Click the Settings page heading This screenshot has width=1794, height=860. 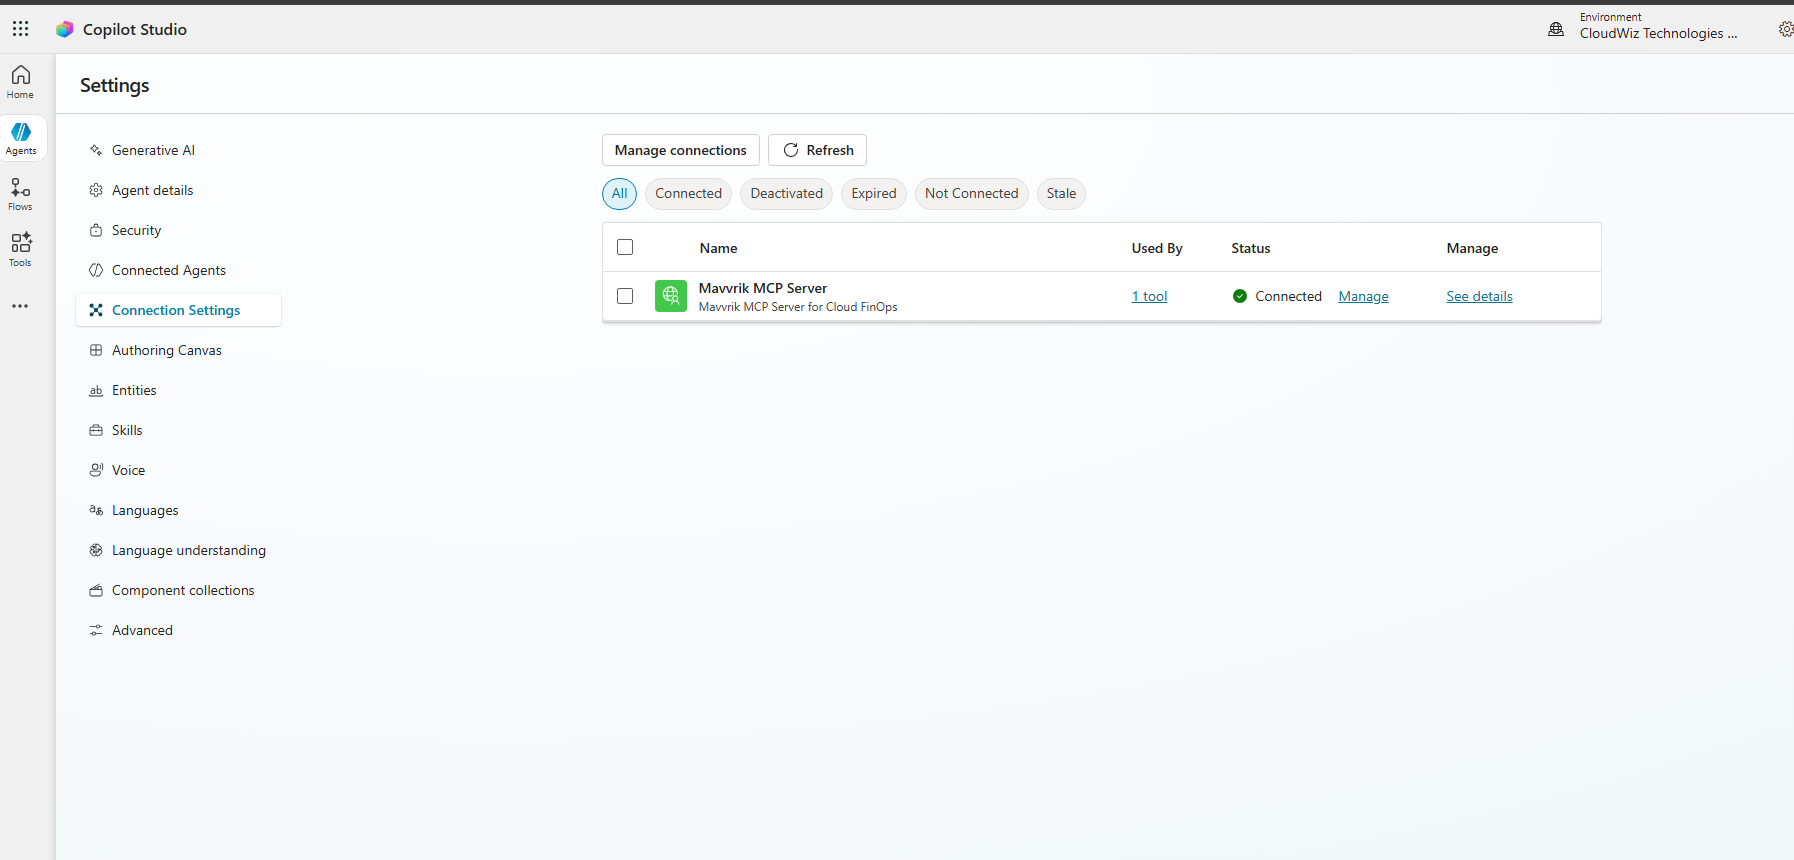114,85
